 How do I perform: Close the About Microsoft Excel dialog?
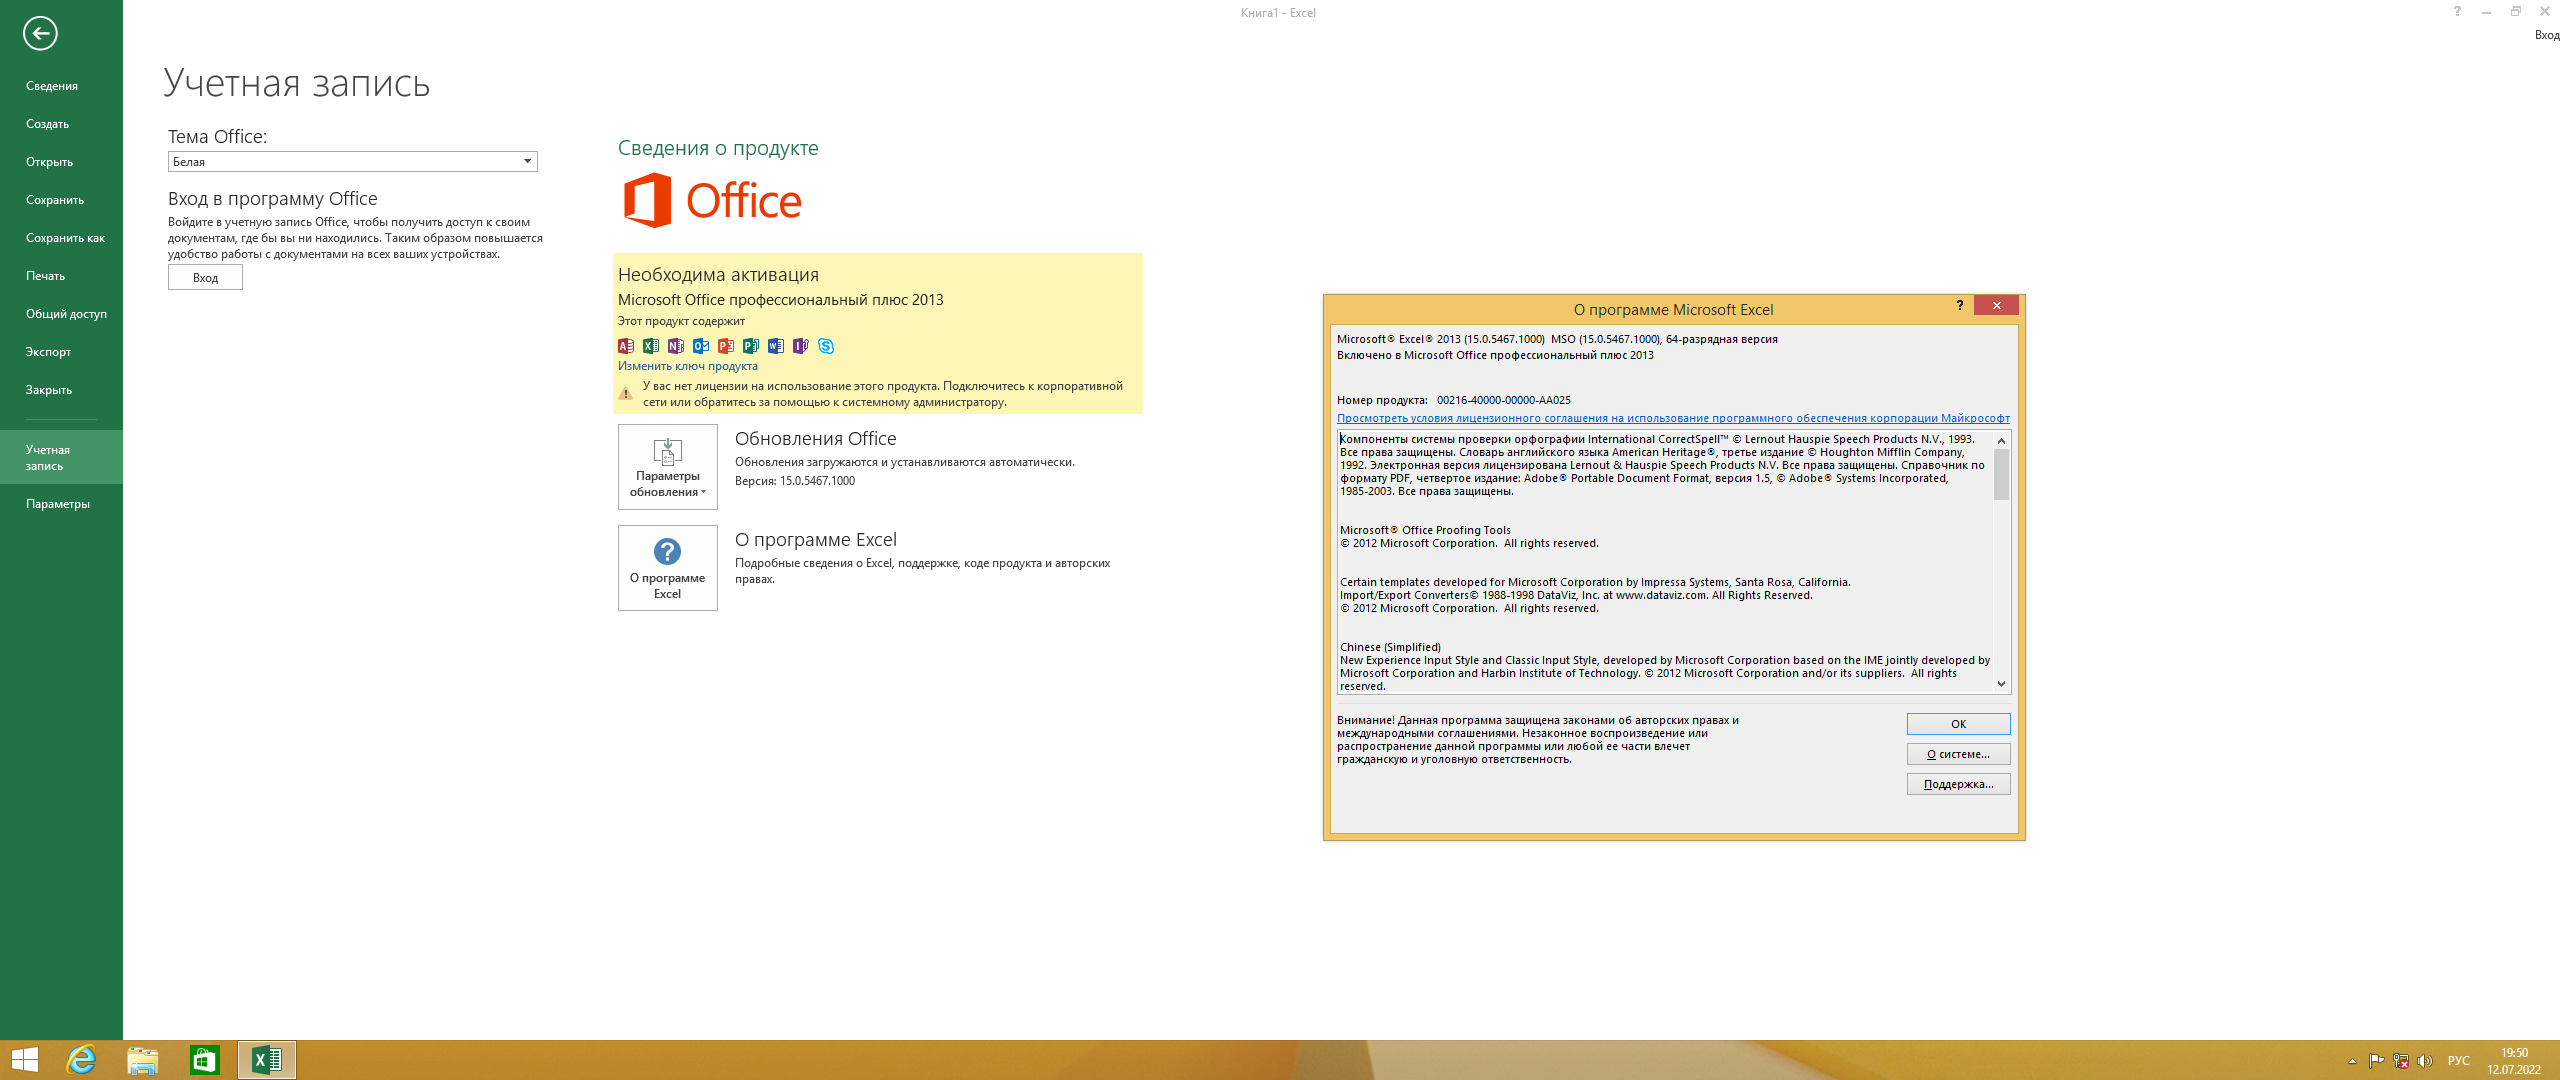[x=1996, y=306]
